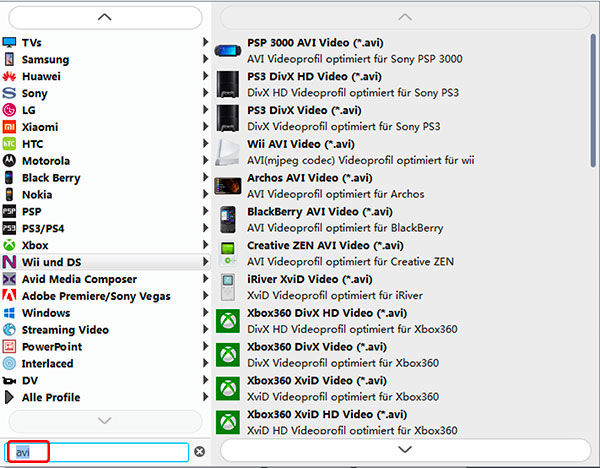
Task: Expand the Huawei submenu arrow
Action: coord(205,75)
